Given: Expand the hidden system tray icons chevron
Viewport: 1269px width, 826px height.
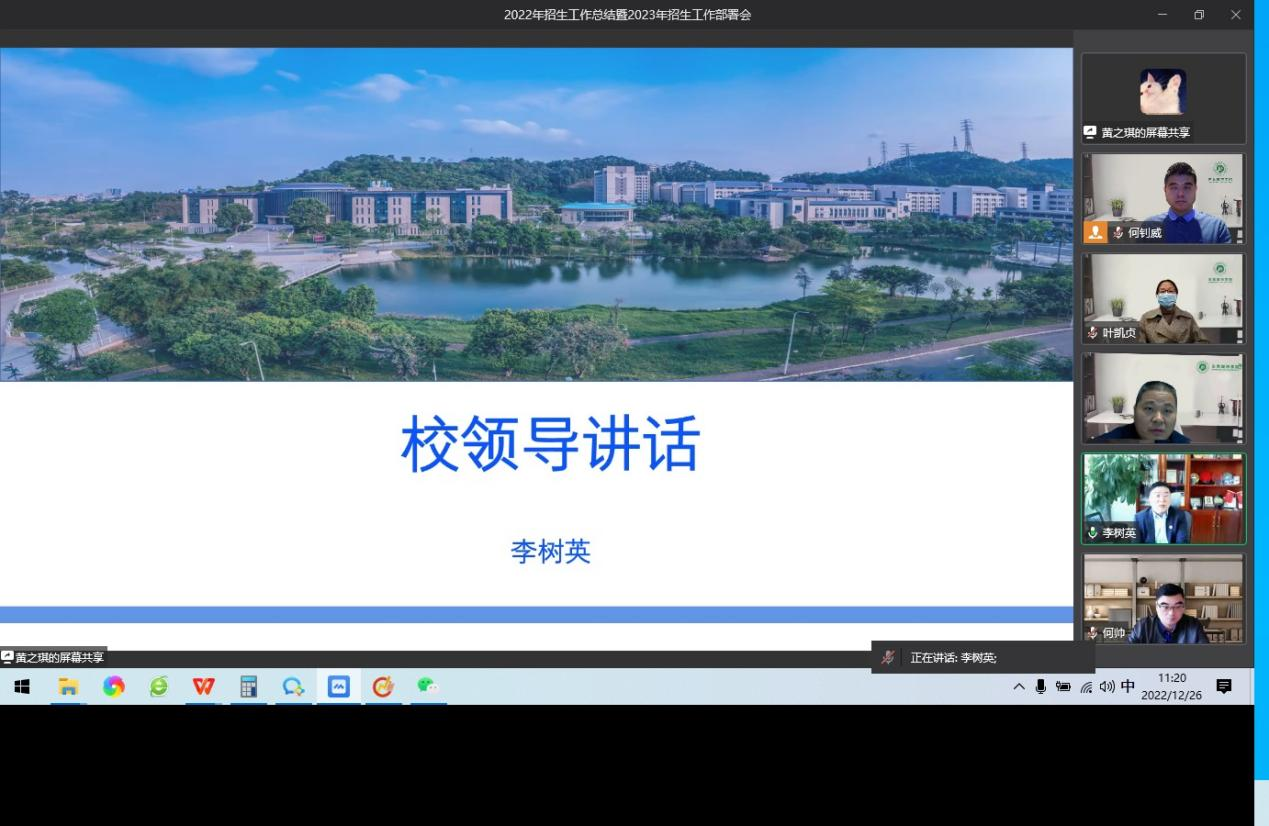Looking at the screenshot, I should 1019,686.
